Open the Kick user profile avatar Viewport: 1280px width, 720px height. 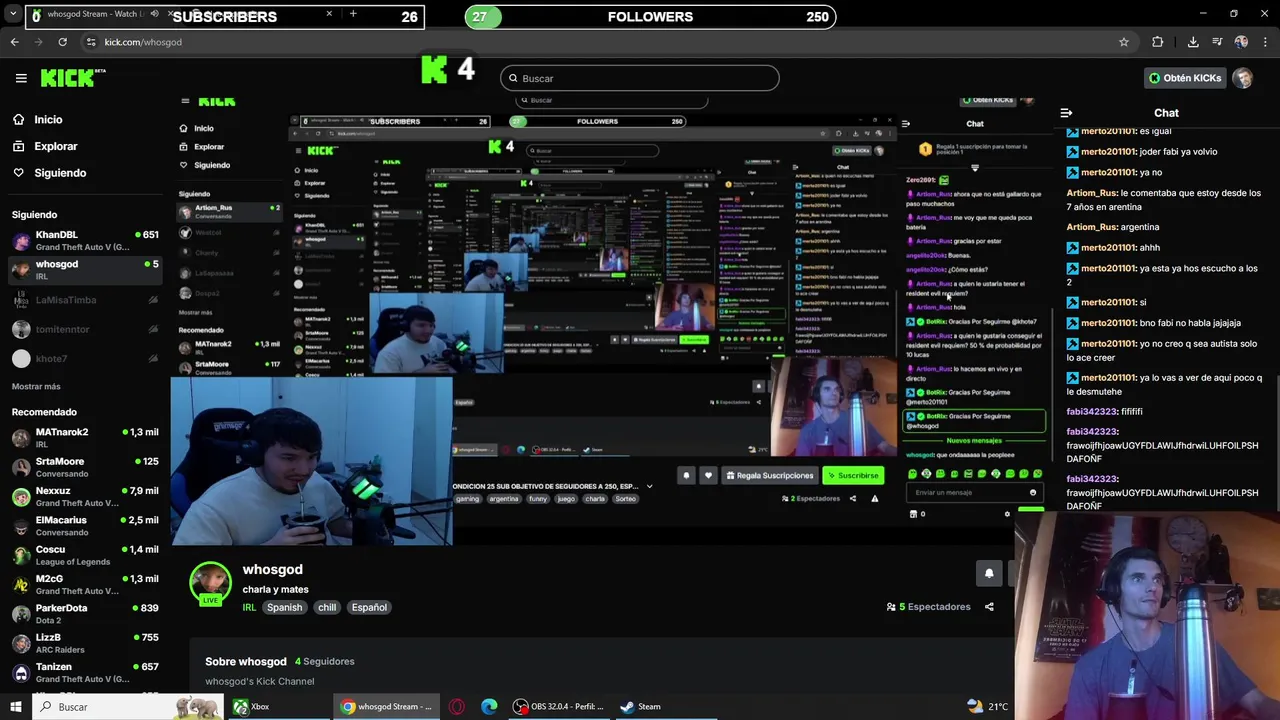(x=1243, y=78)
